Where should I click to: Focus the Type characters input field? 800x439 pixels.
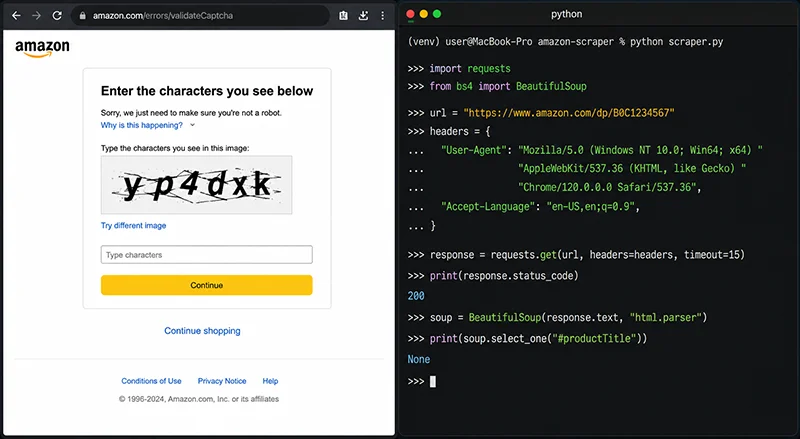(x=207, y=255)
